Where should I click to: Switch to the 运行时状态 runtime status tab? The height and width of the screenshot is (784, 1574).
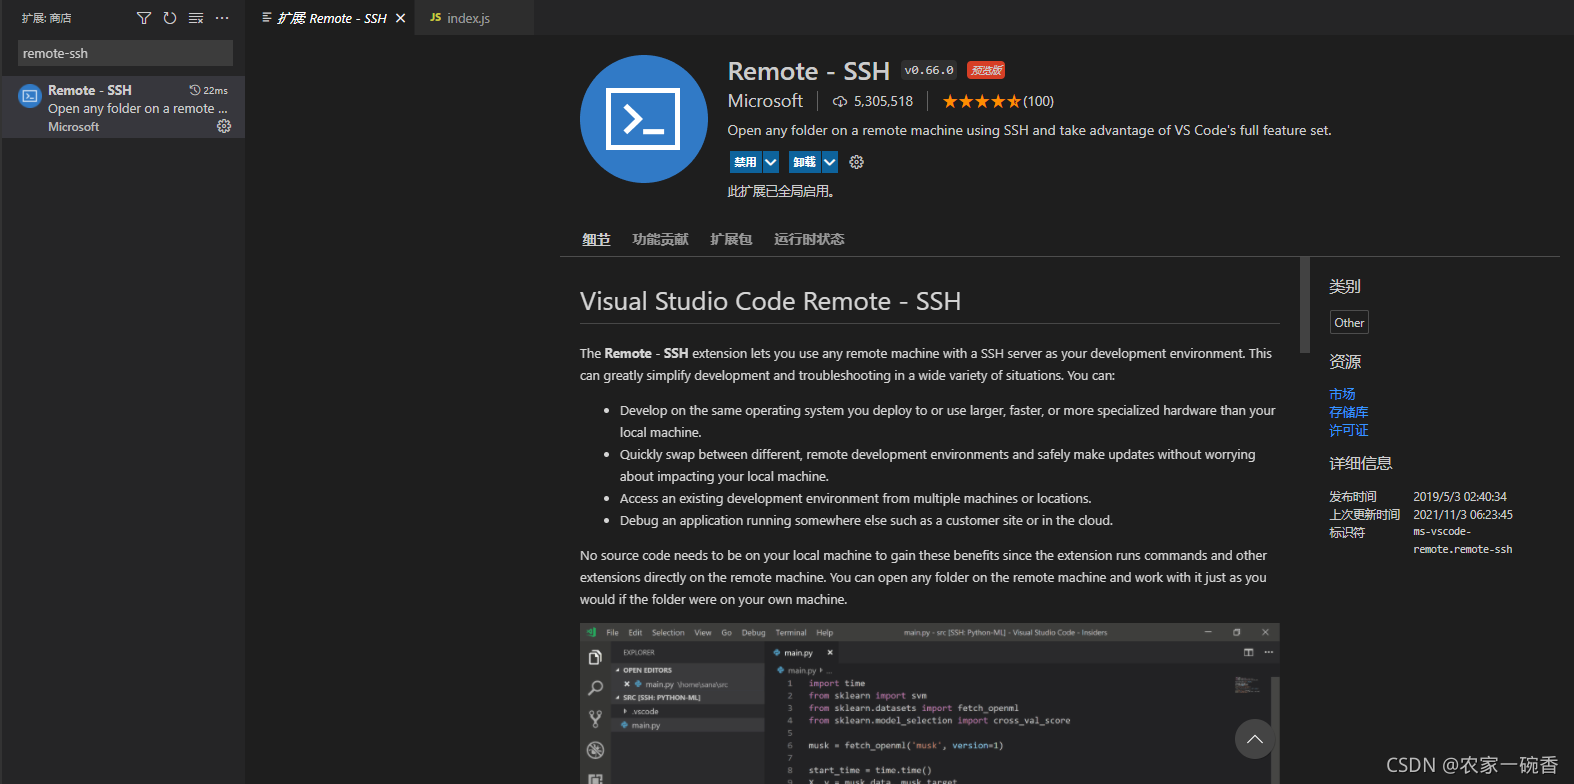coord(809,239)
